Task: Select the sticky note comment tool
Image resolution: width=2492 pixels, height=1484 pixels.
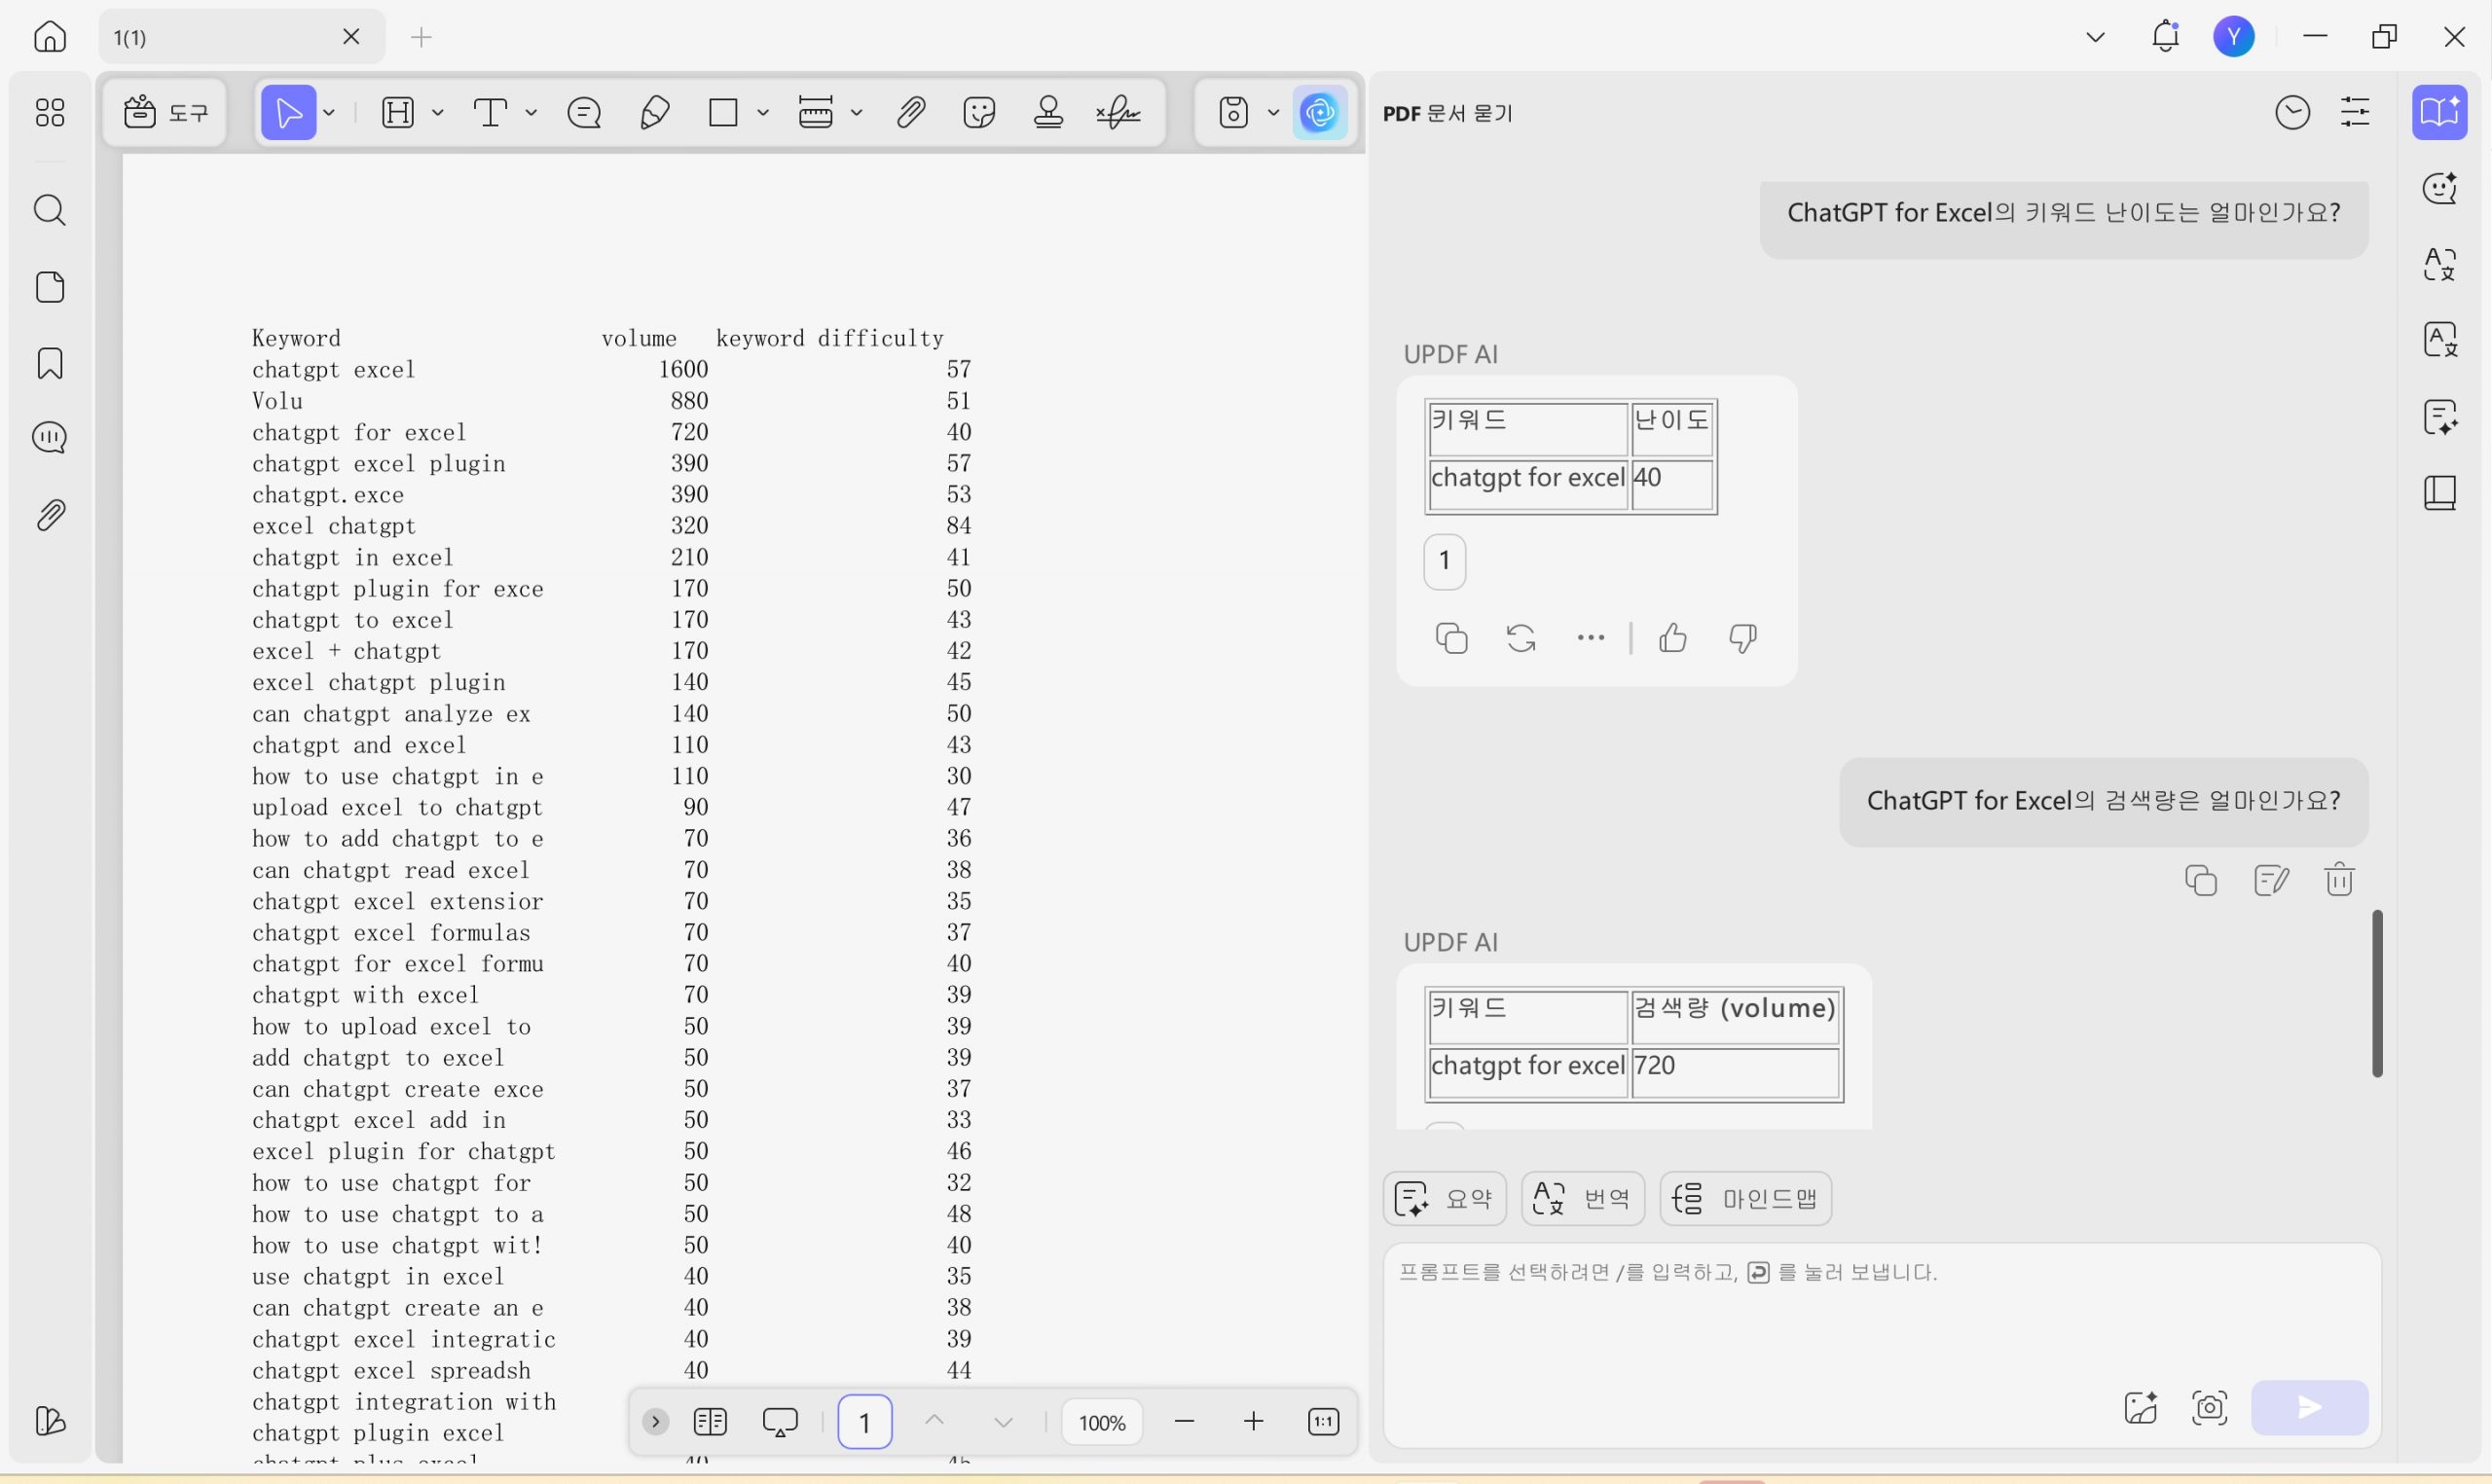Action: [x=584, y=112]
